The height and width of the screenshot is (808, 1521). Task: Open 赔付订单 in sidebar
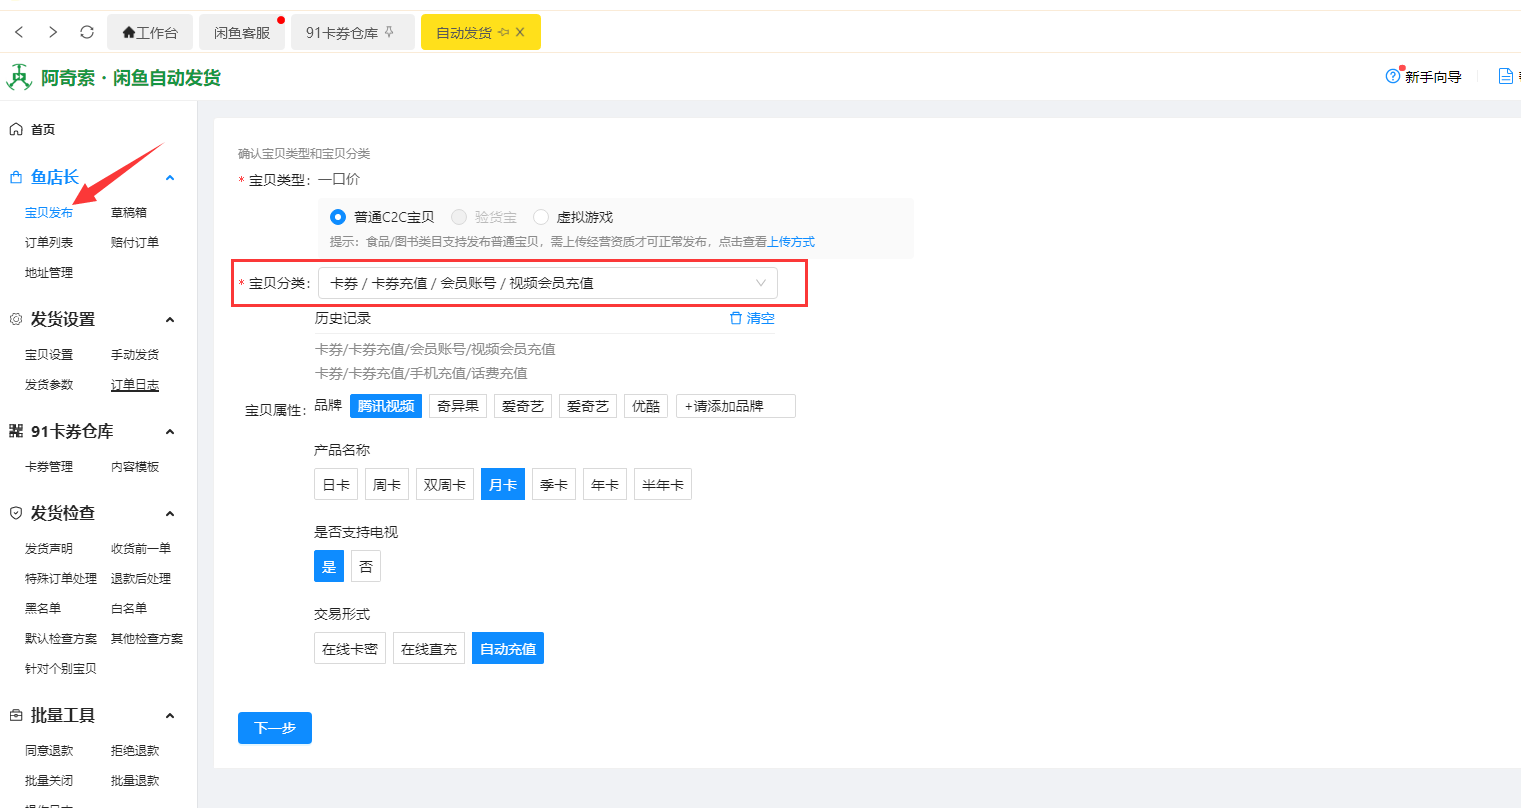point(135,242)
